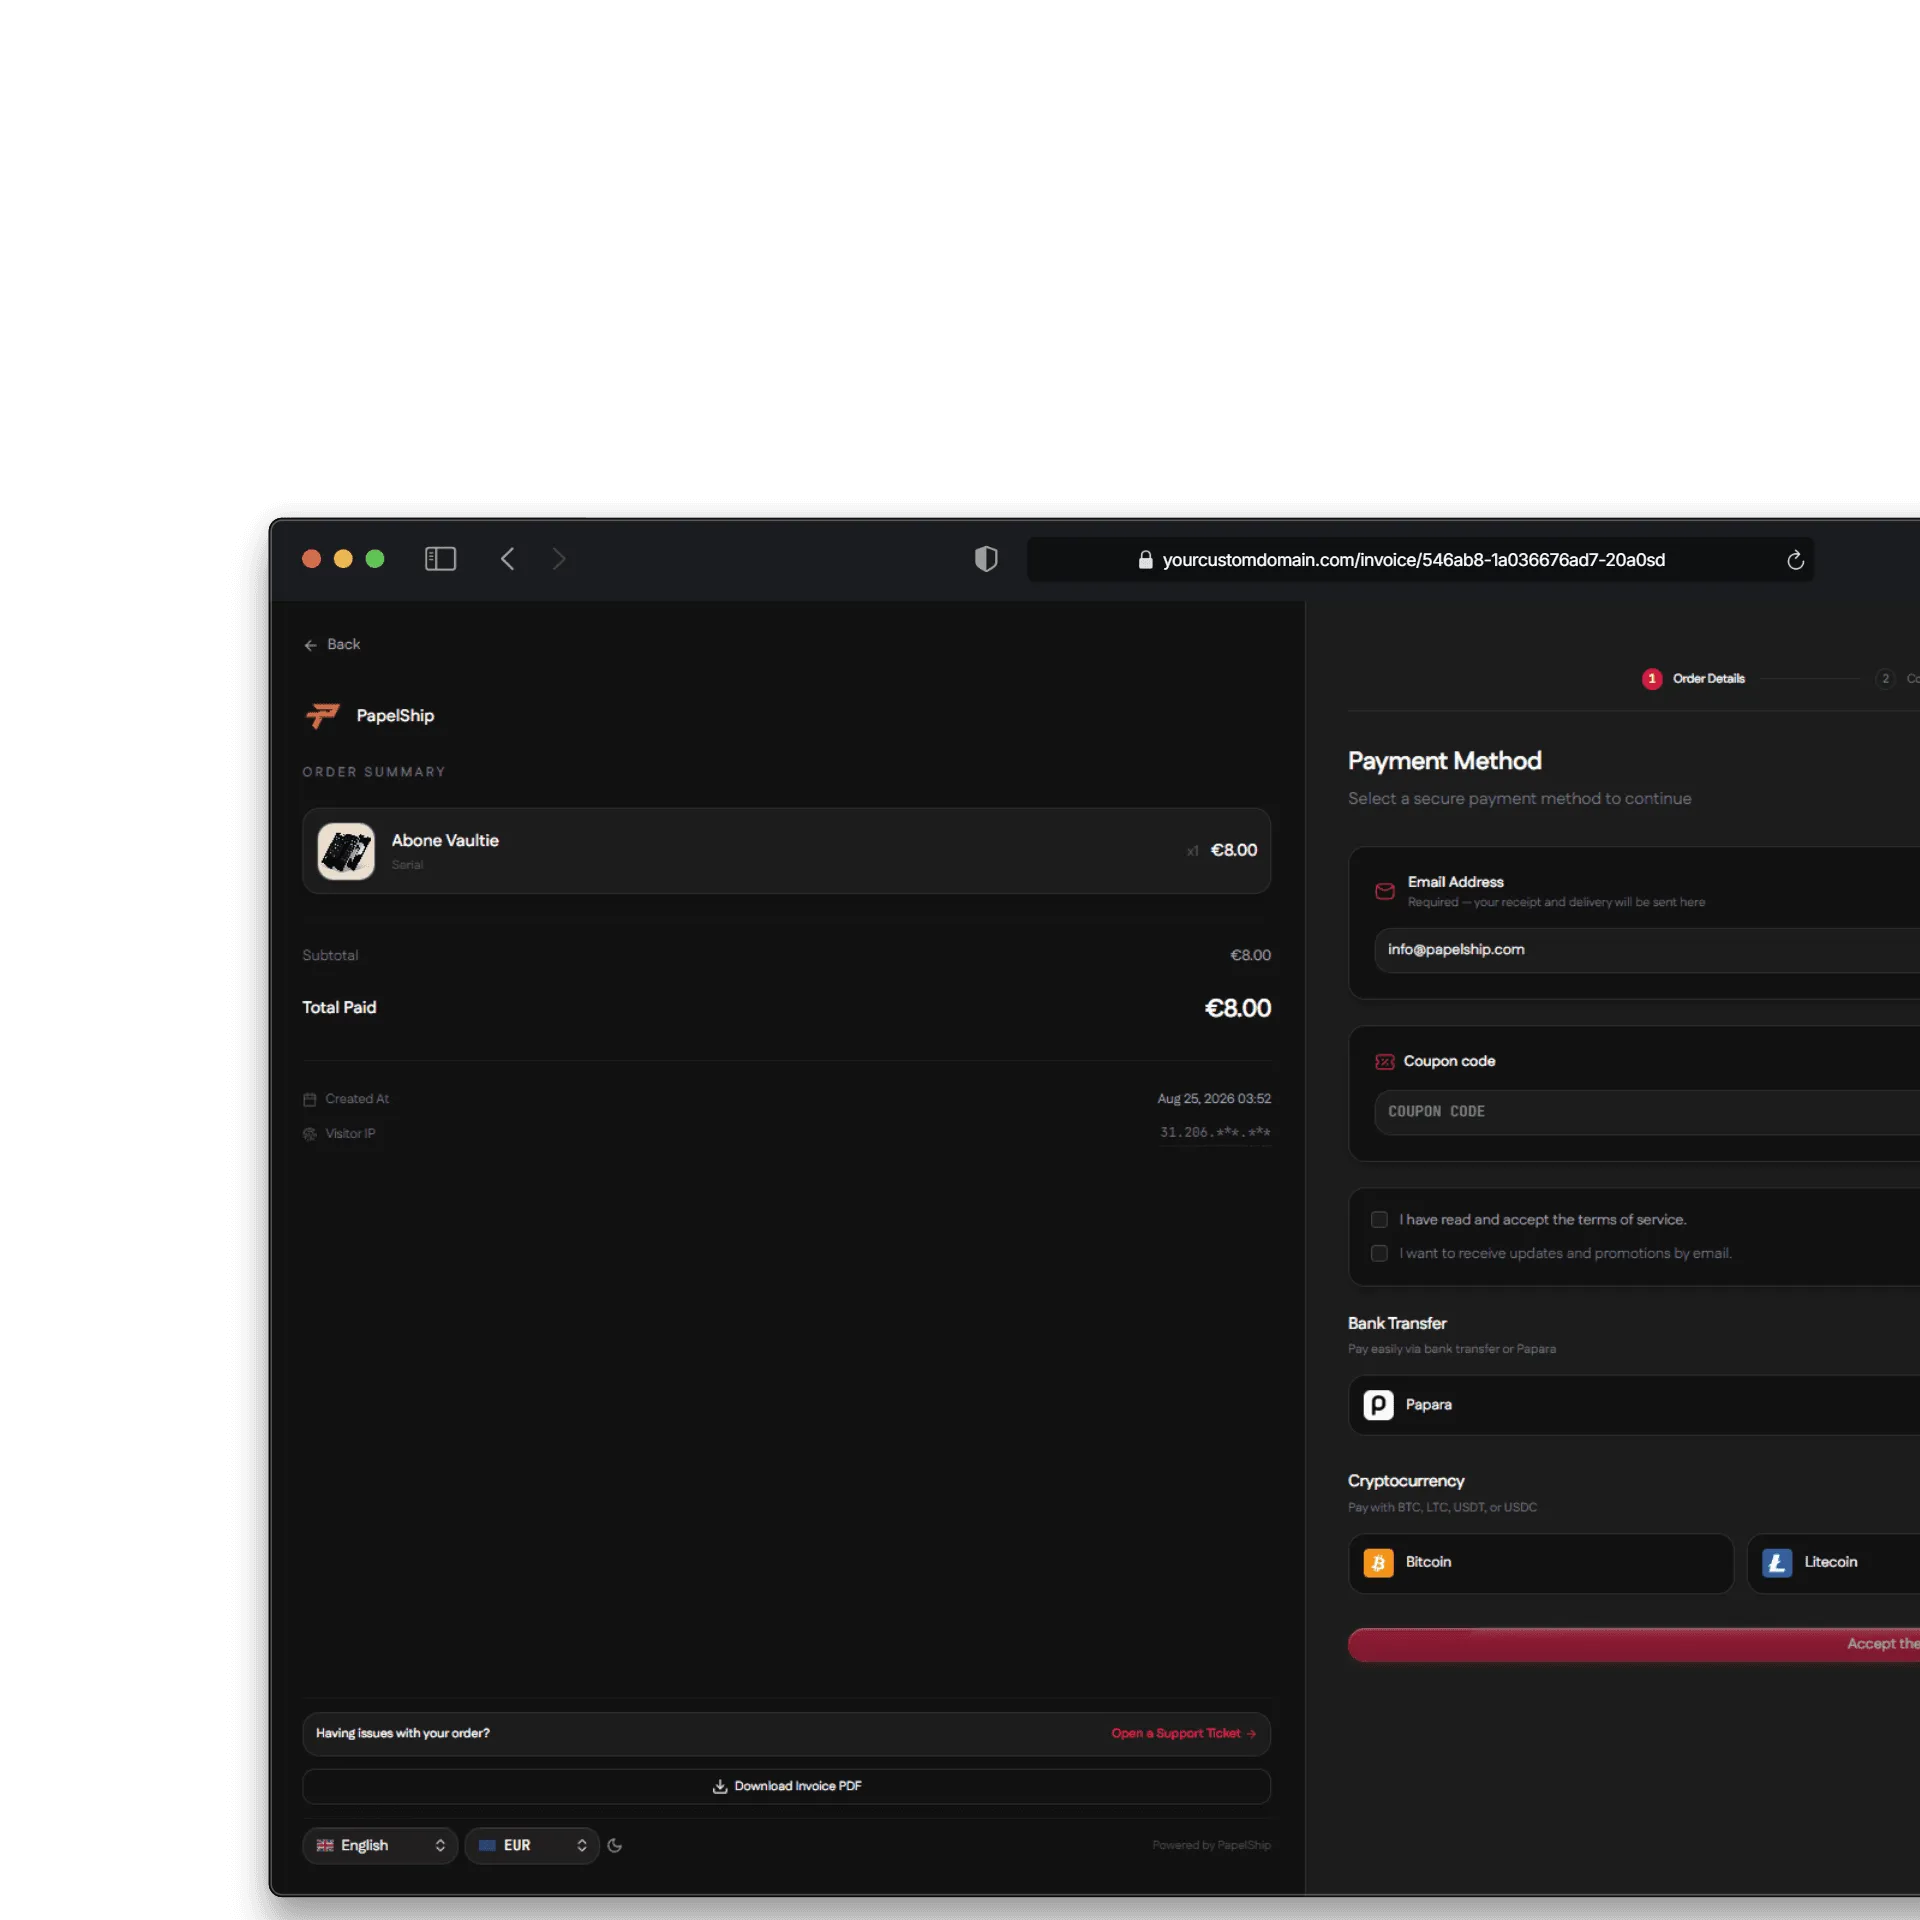
Task: Focus the coupon code input field
Action: click(x=1647, y=1111)
